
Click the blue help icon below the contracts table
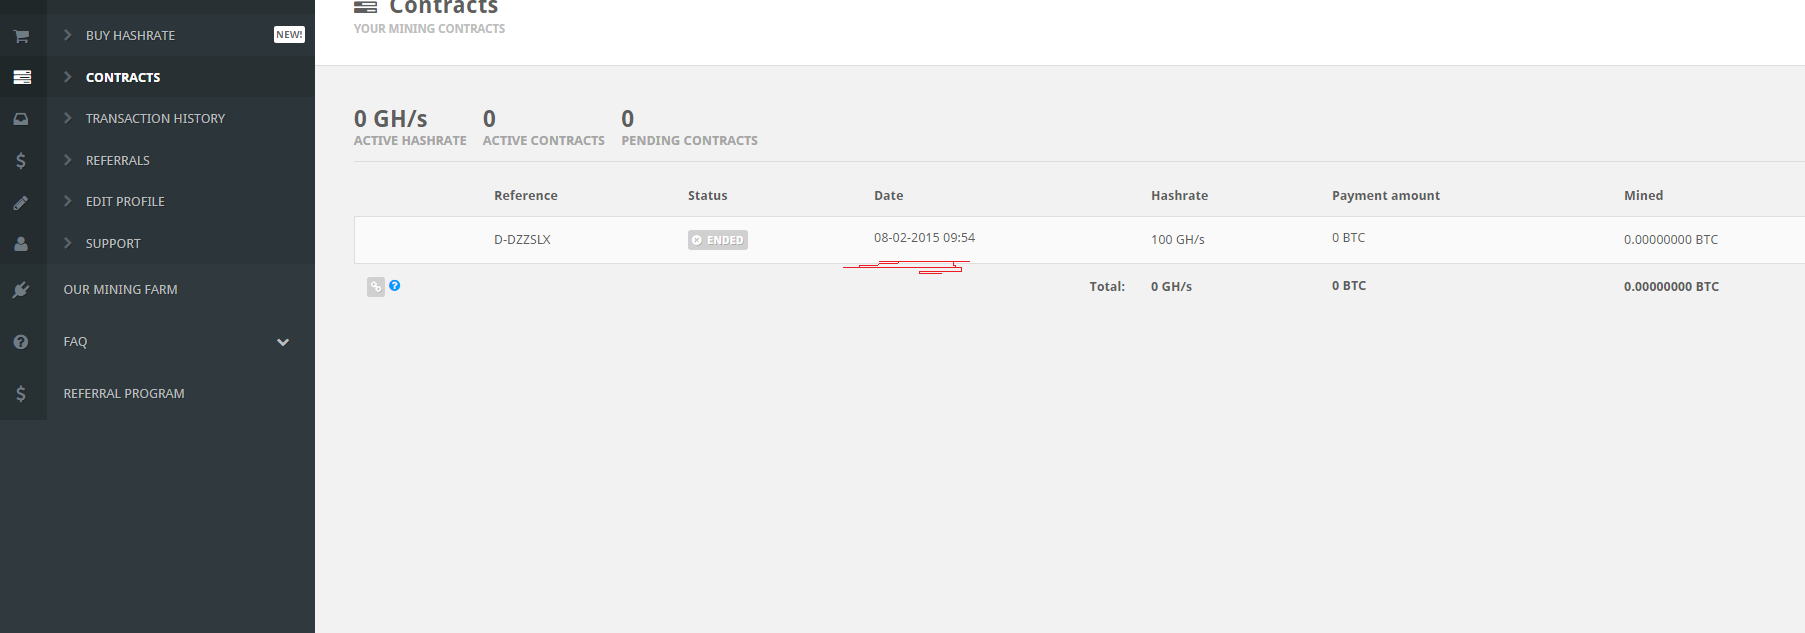(x=395, y=286)
